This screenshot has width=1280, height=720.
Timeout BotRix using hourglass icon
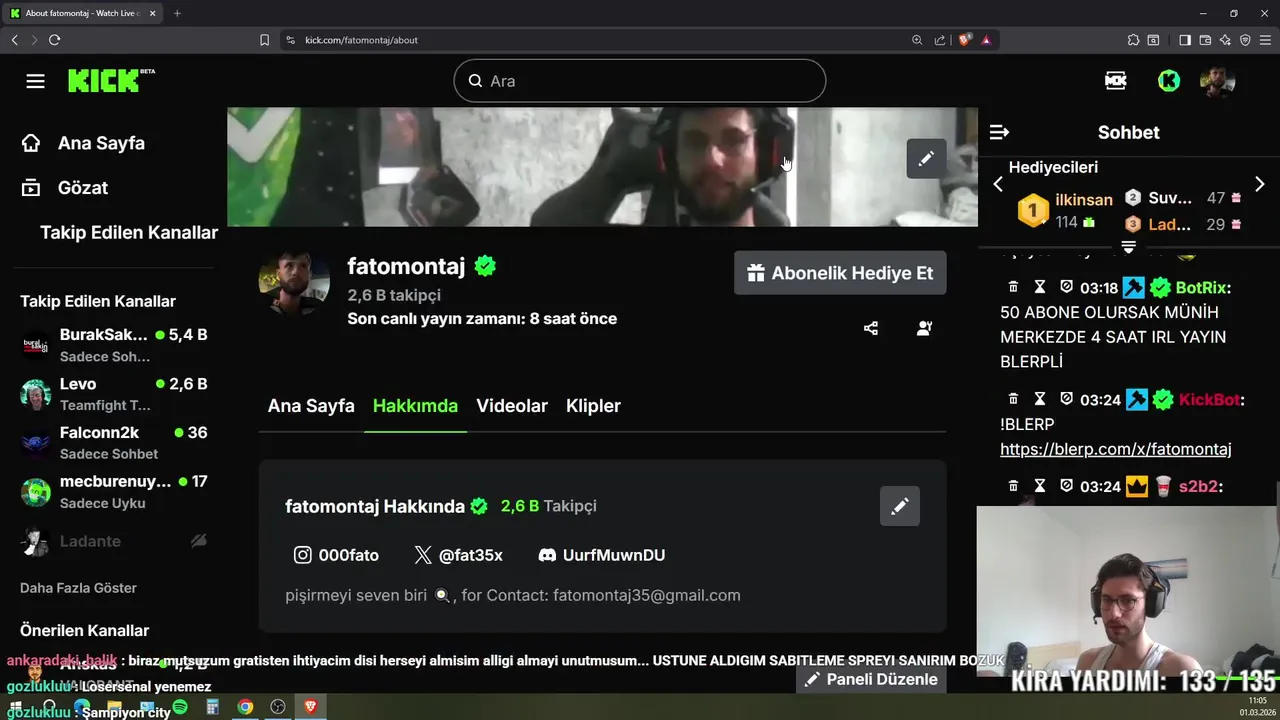[1040, 287]
